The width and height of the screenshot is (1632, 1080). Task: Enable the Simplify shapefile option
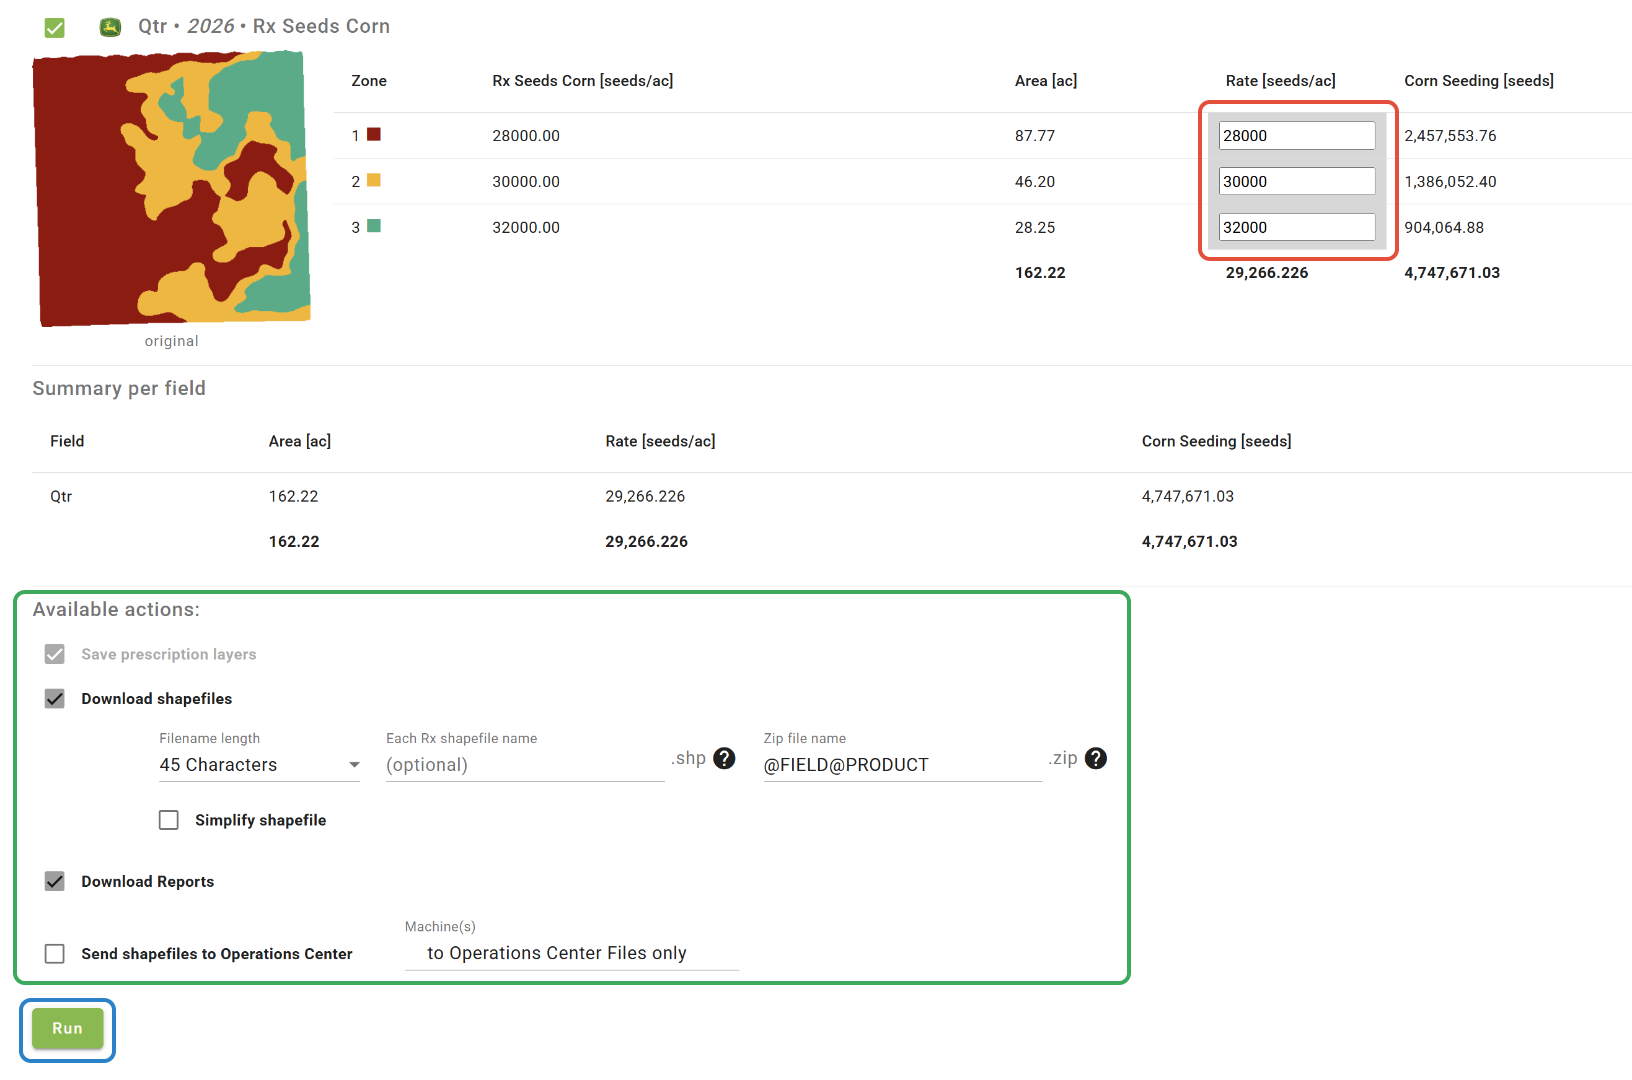click(169, 820)
